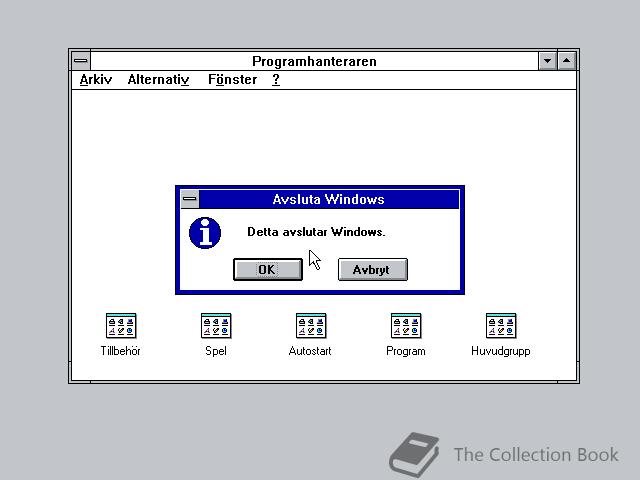Open the Tillbehör program group icon
Image resolution: width=640 pixels, height=480 pixels.
(121, 326)
